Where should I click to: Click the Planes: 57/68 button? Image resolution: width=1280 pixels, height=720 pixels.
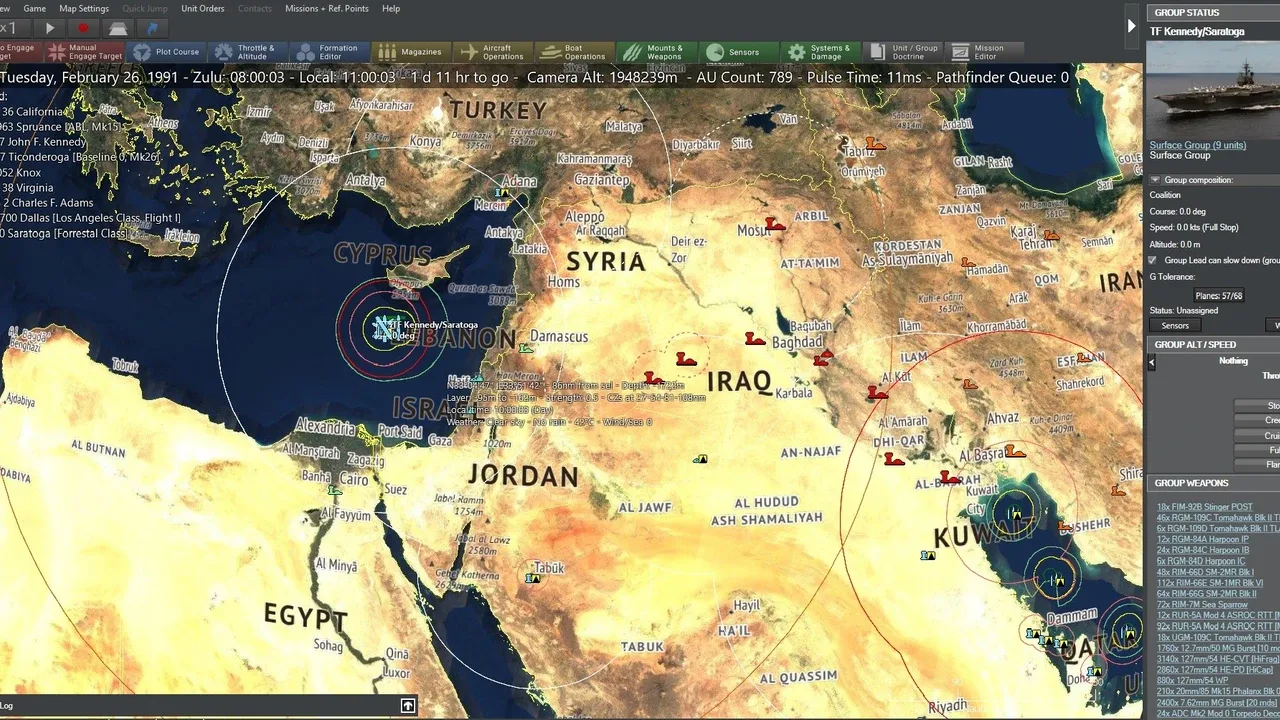coord(1219,296)
